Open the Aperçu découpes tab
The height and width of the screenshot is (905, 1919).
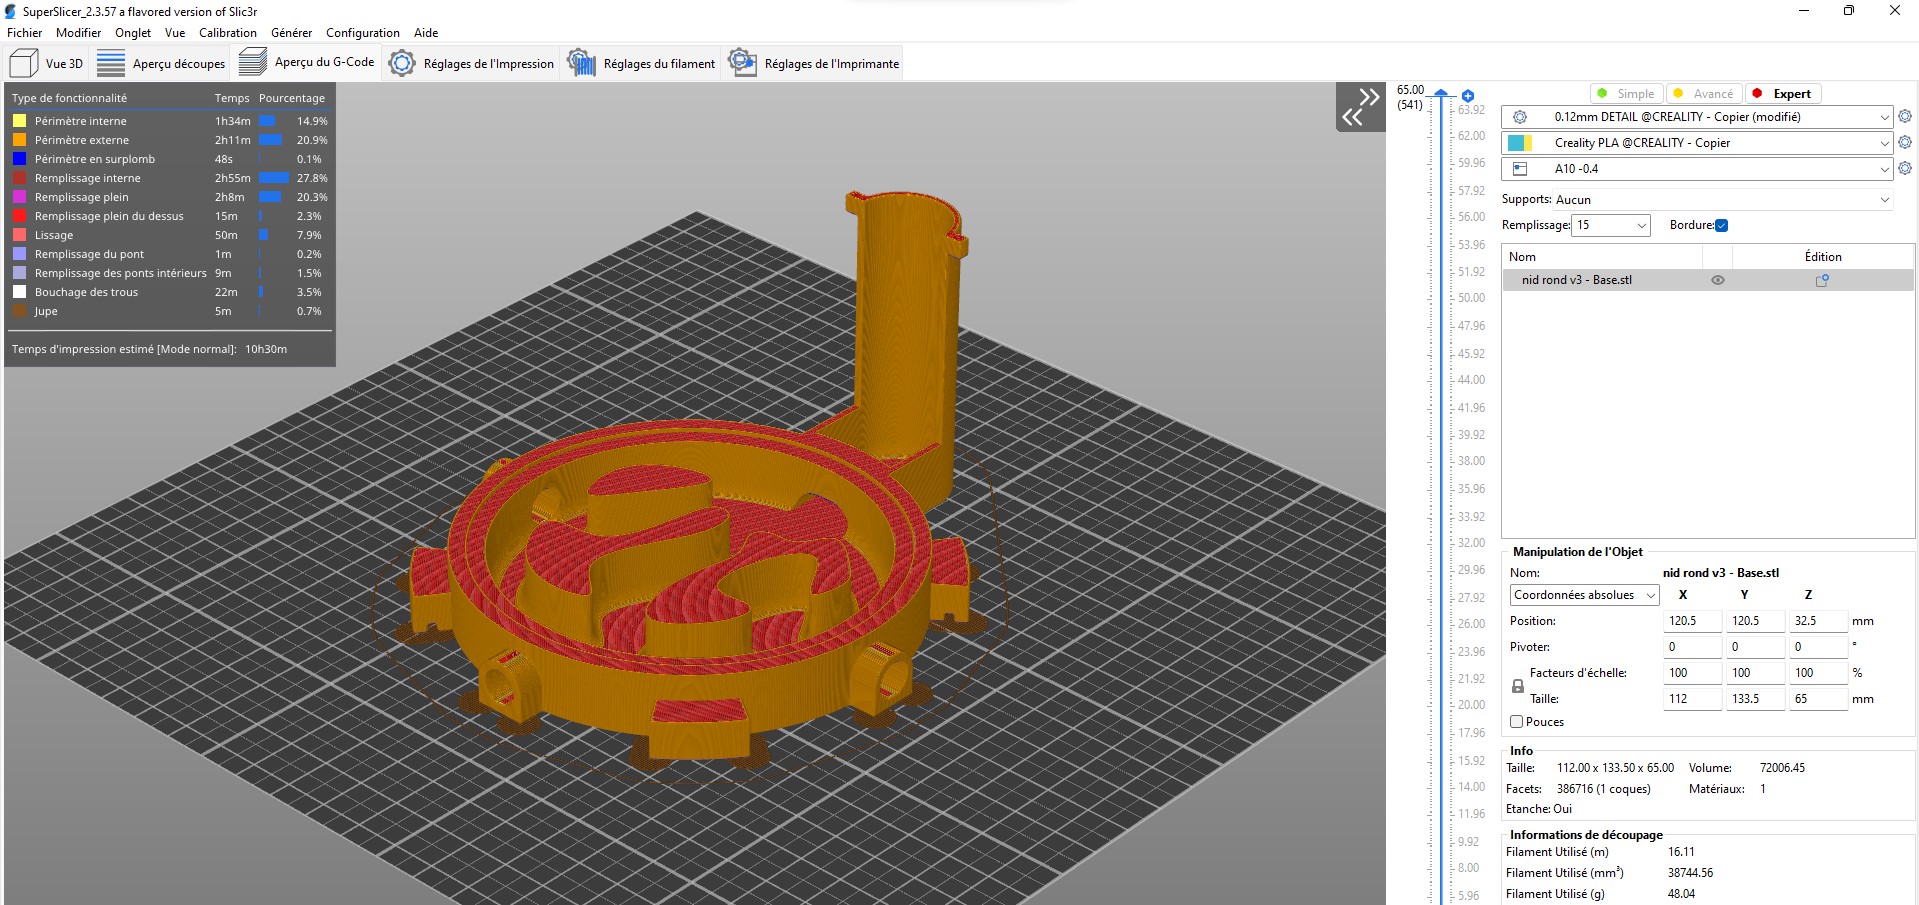tap(162, 63)
